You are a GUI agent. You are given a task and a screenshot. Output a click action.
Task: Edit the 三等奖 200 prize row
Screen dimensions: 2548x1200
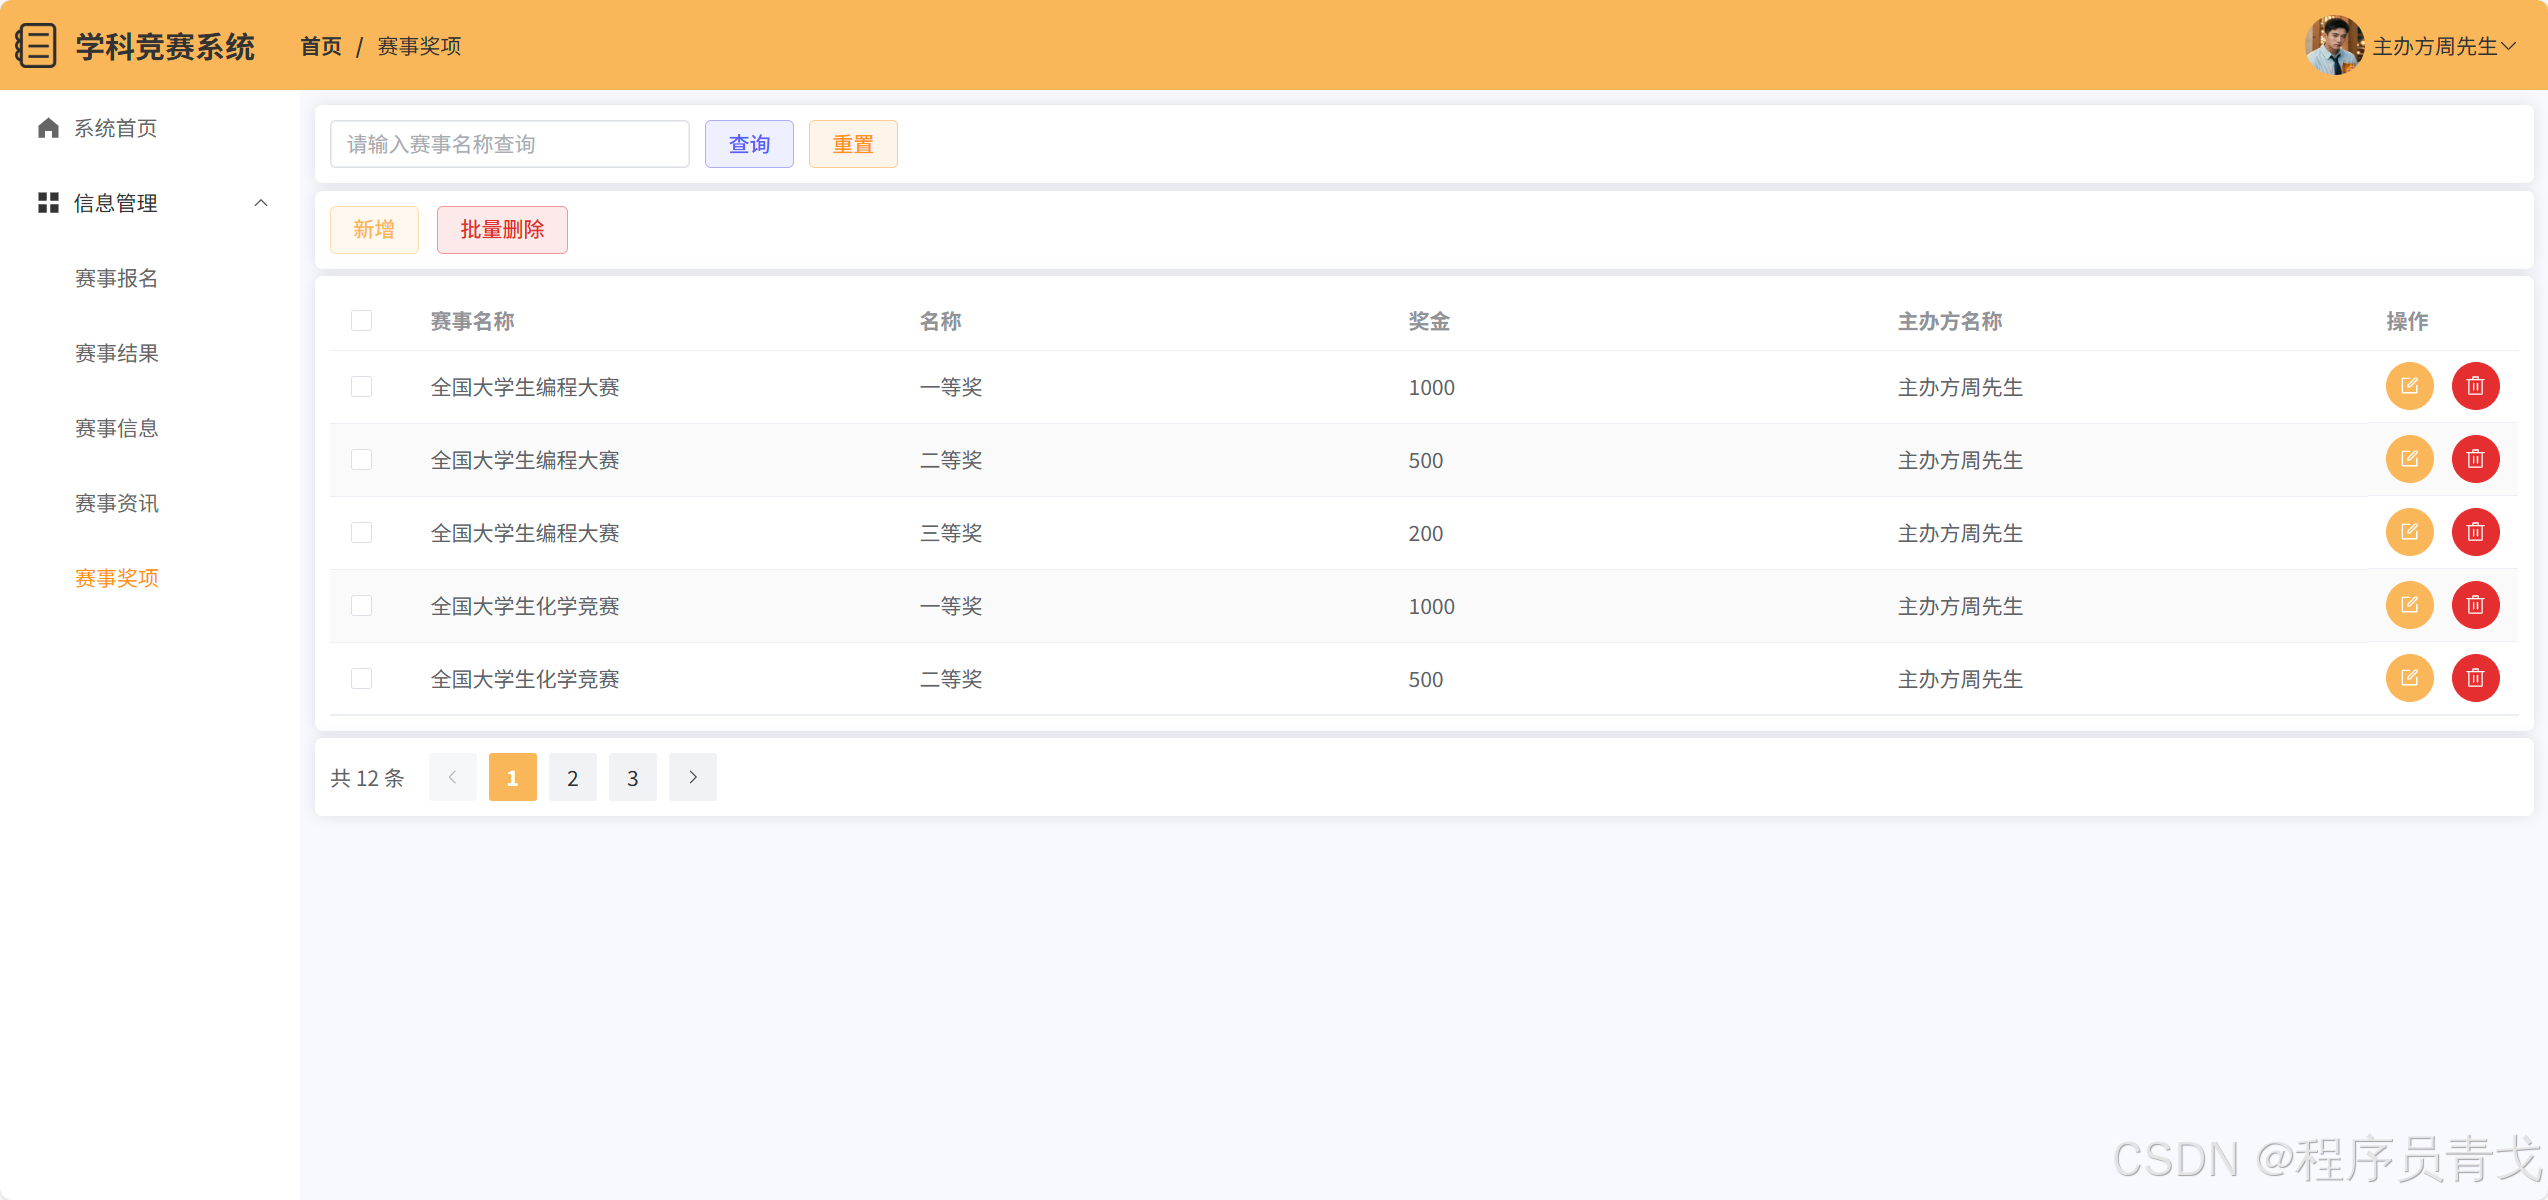point(2409,532)
